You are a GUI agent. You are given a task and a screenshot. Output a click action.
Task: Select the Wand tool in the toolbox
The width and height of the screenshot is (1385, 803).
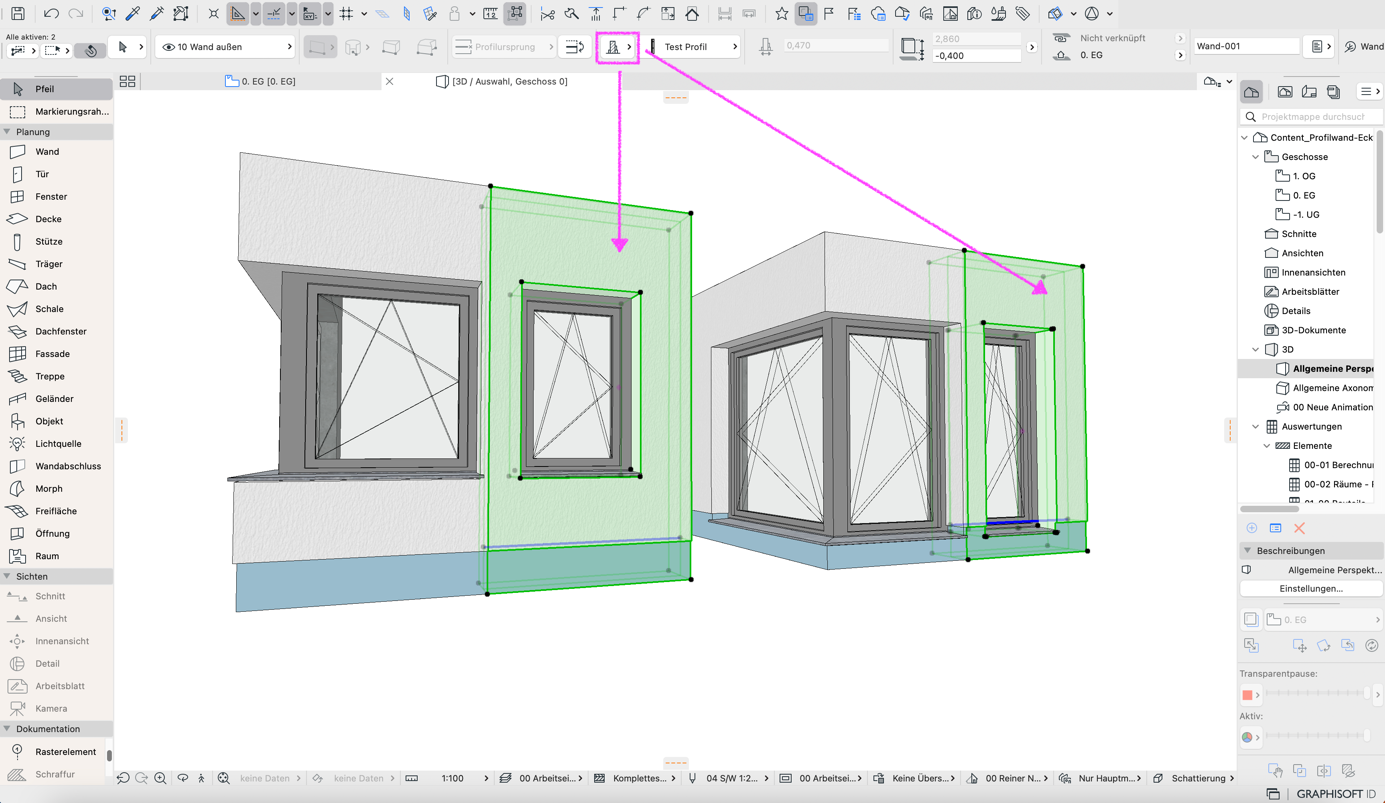point(56,152)
